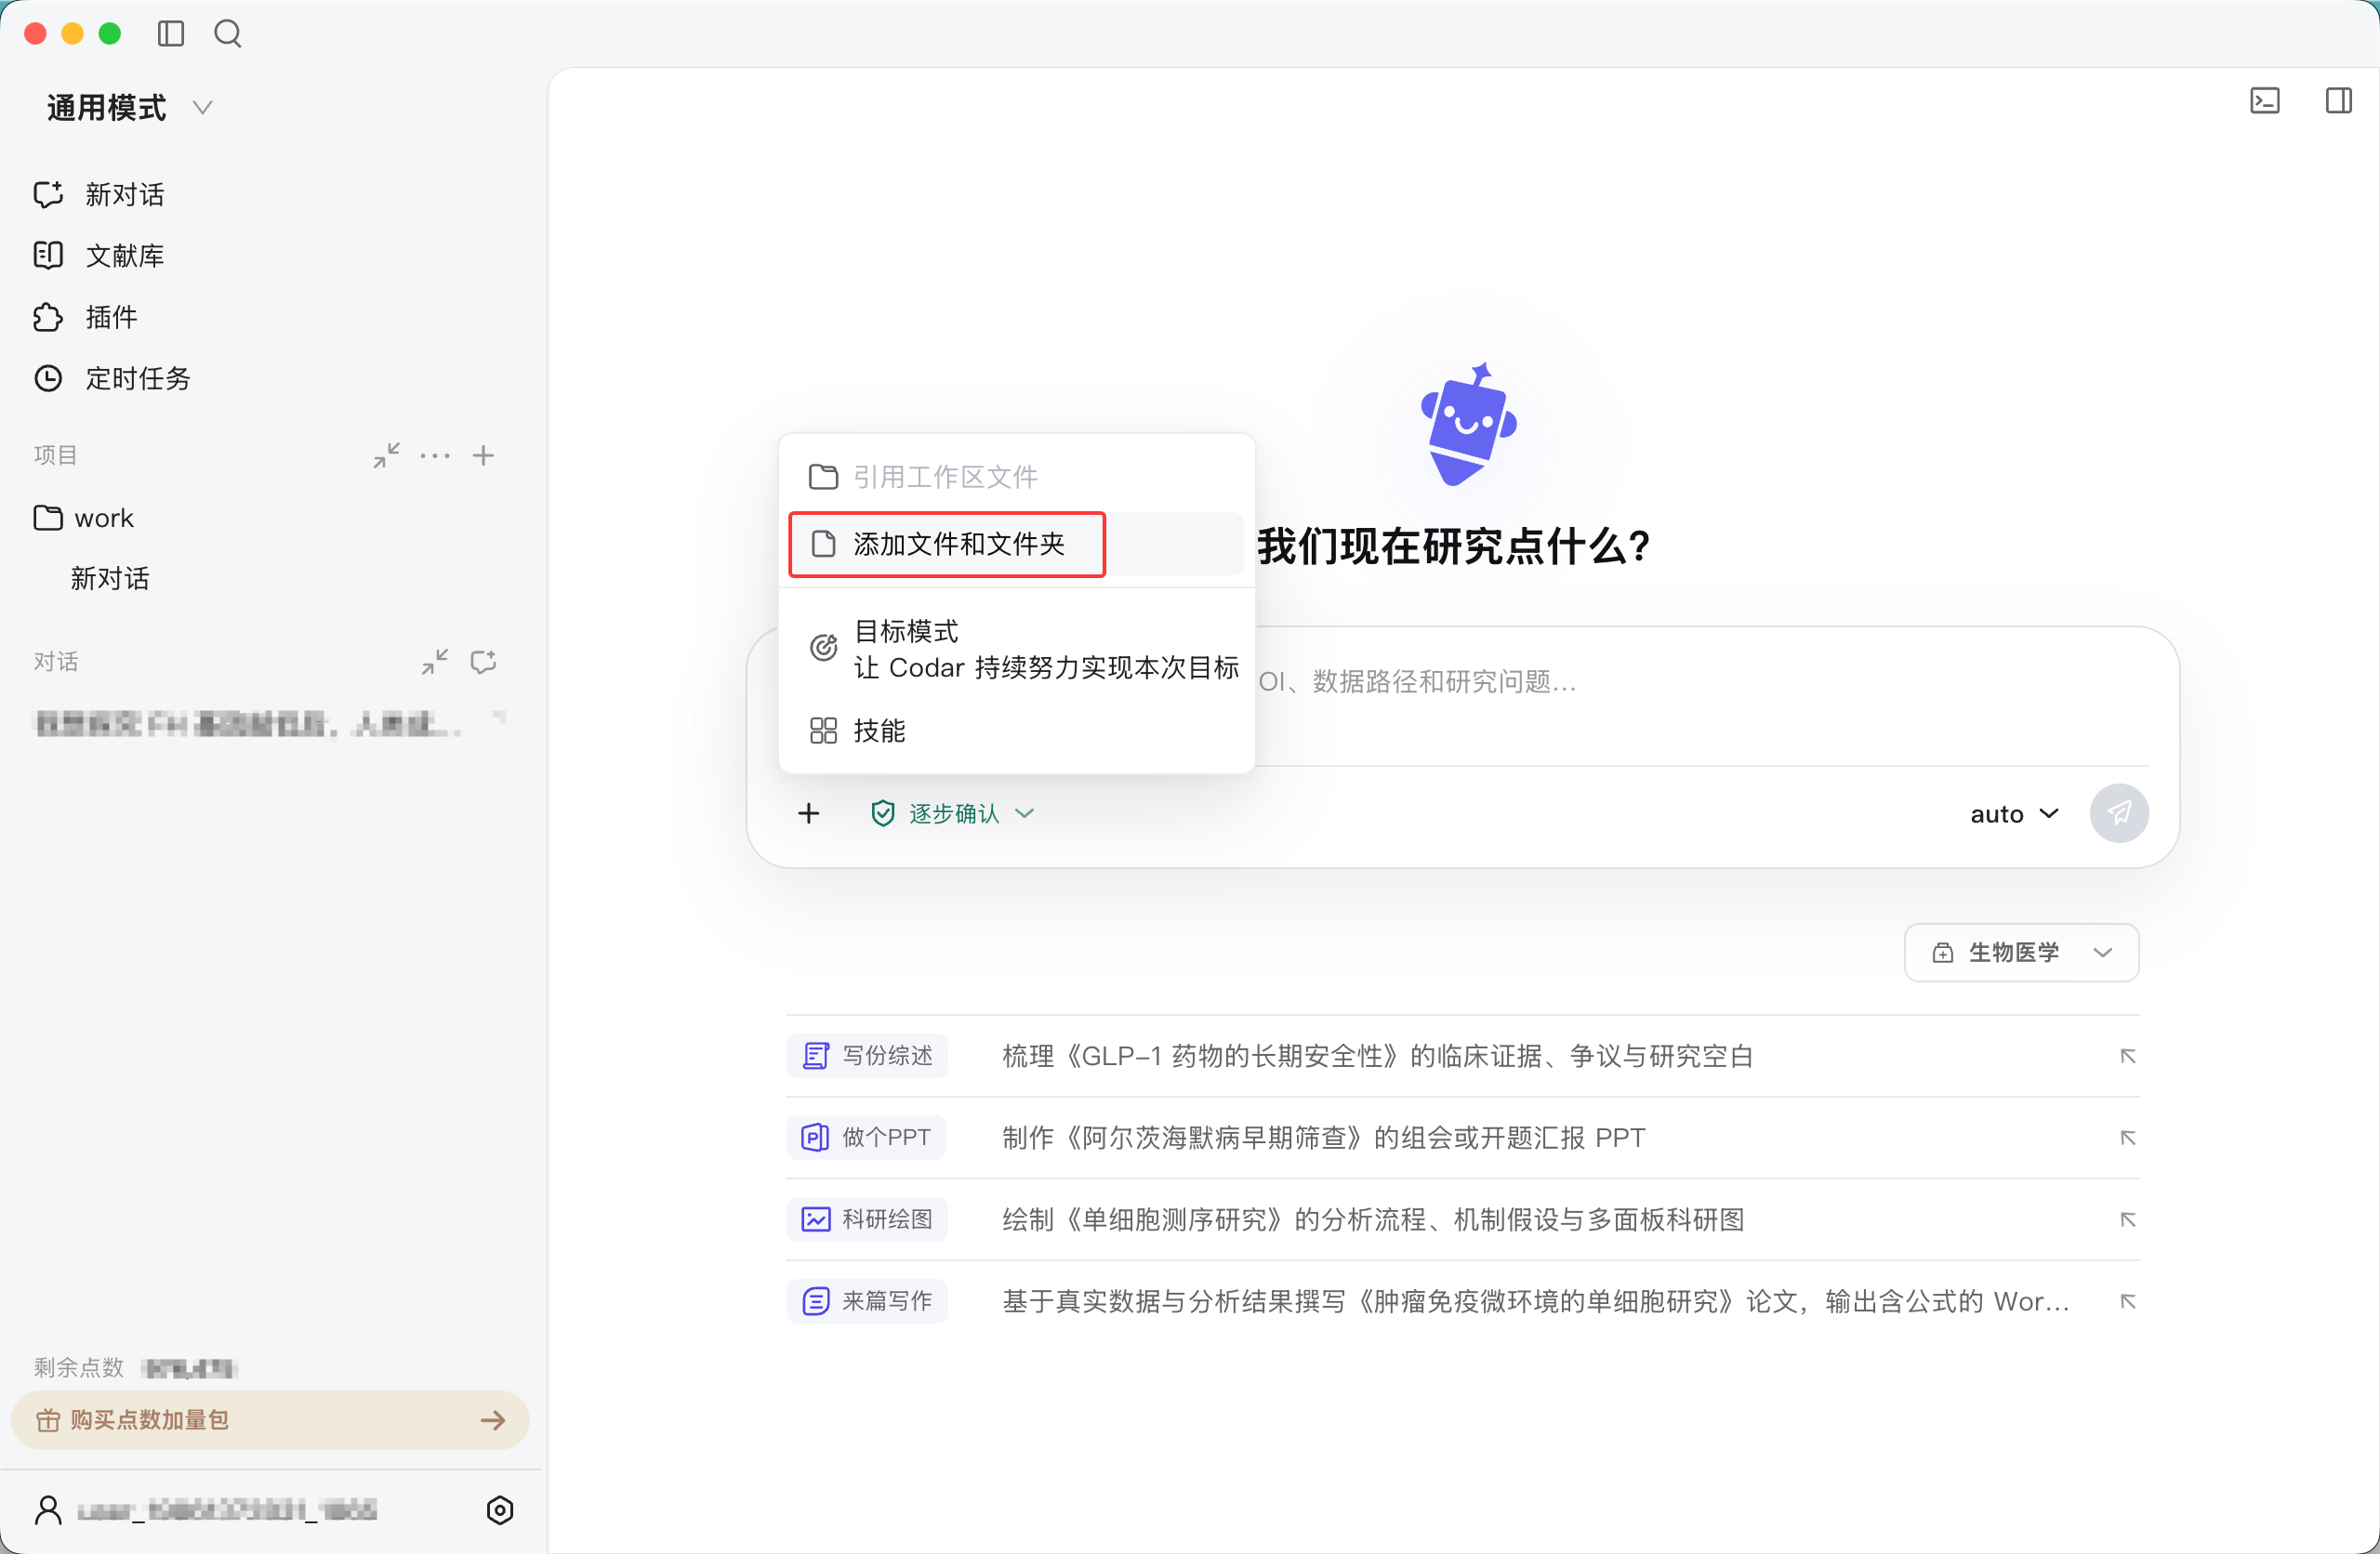This screenshot has width=2380, height=1554.
Task: Click the arrow on the purchase points banner
Action: tap(493, 1420)
